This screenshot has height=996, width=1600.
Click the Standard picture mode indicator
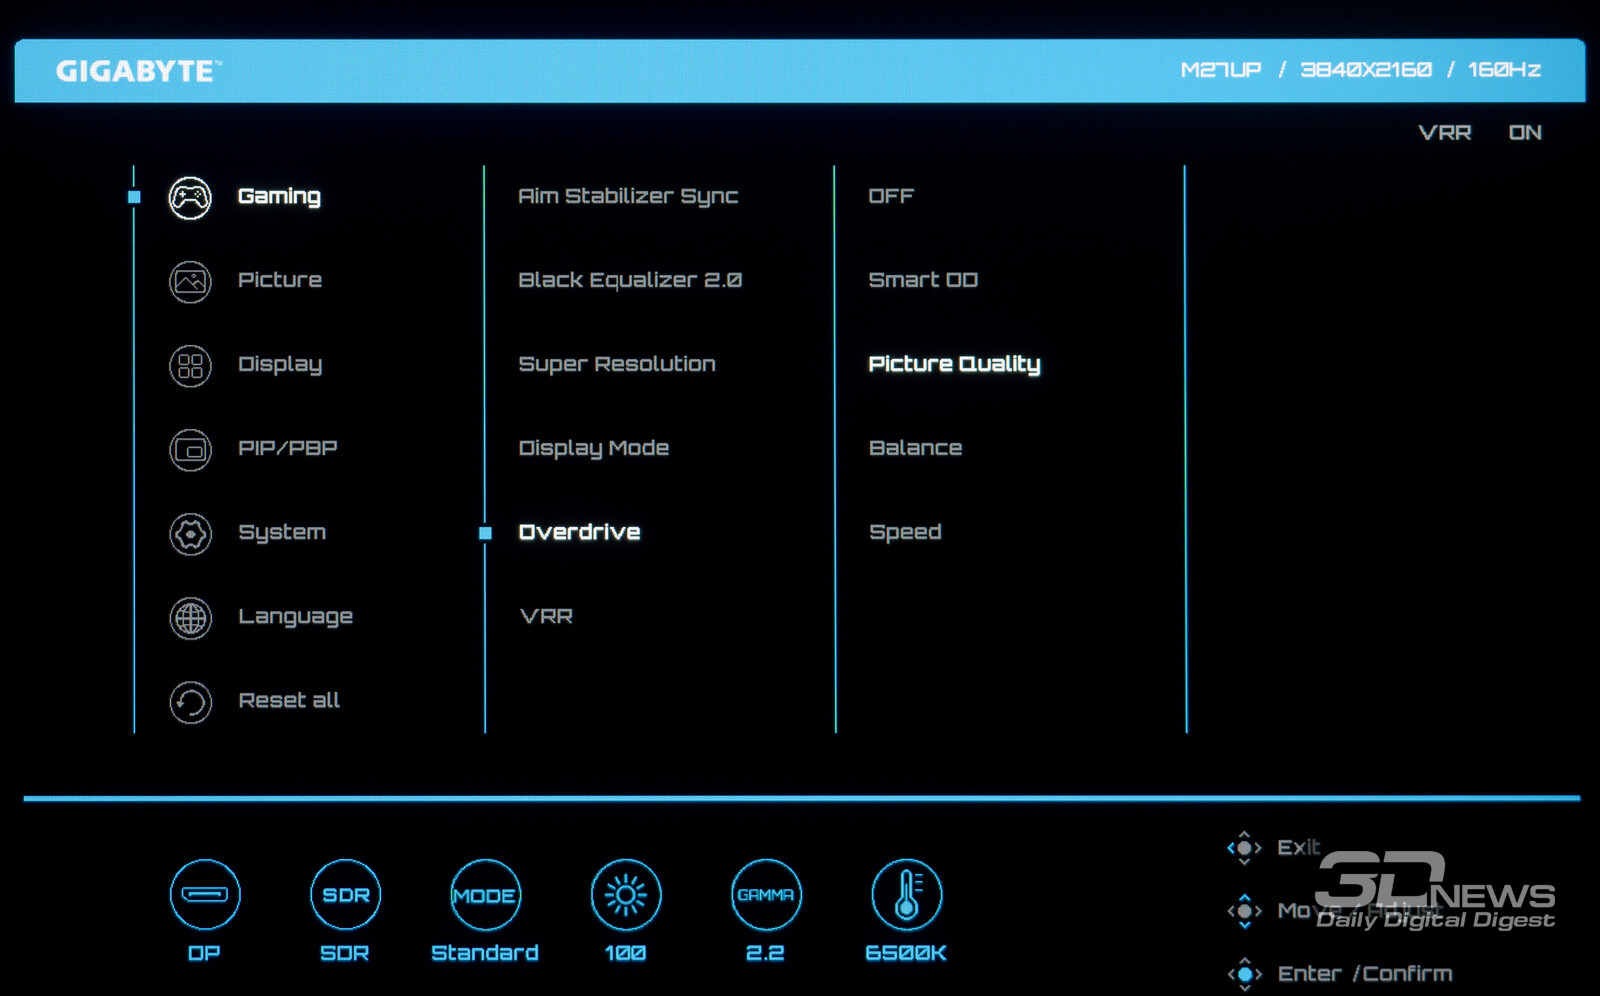pos(485,894)
